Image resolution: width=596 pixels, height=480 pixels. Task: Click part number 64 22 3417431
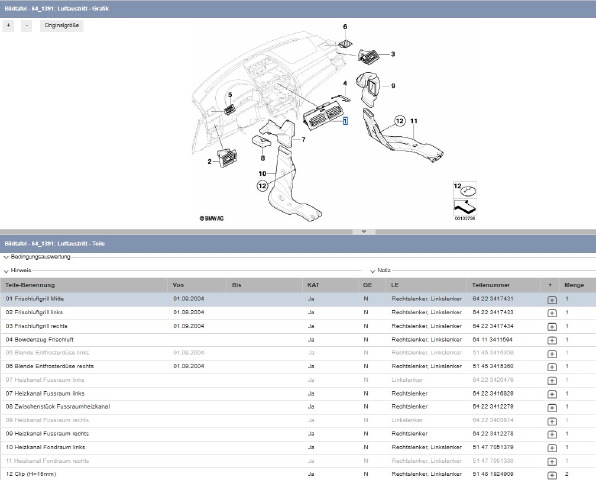(493, 299)
